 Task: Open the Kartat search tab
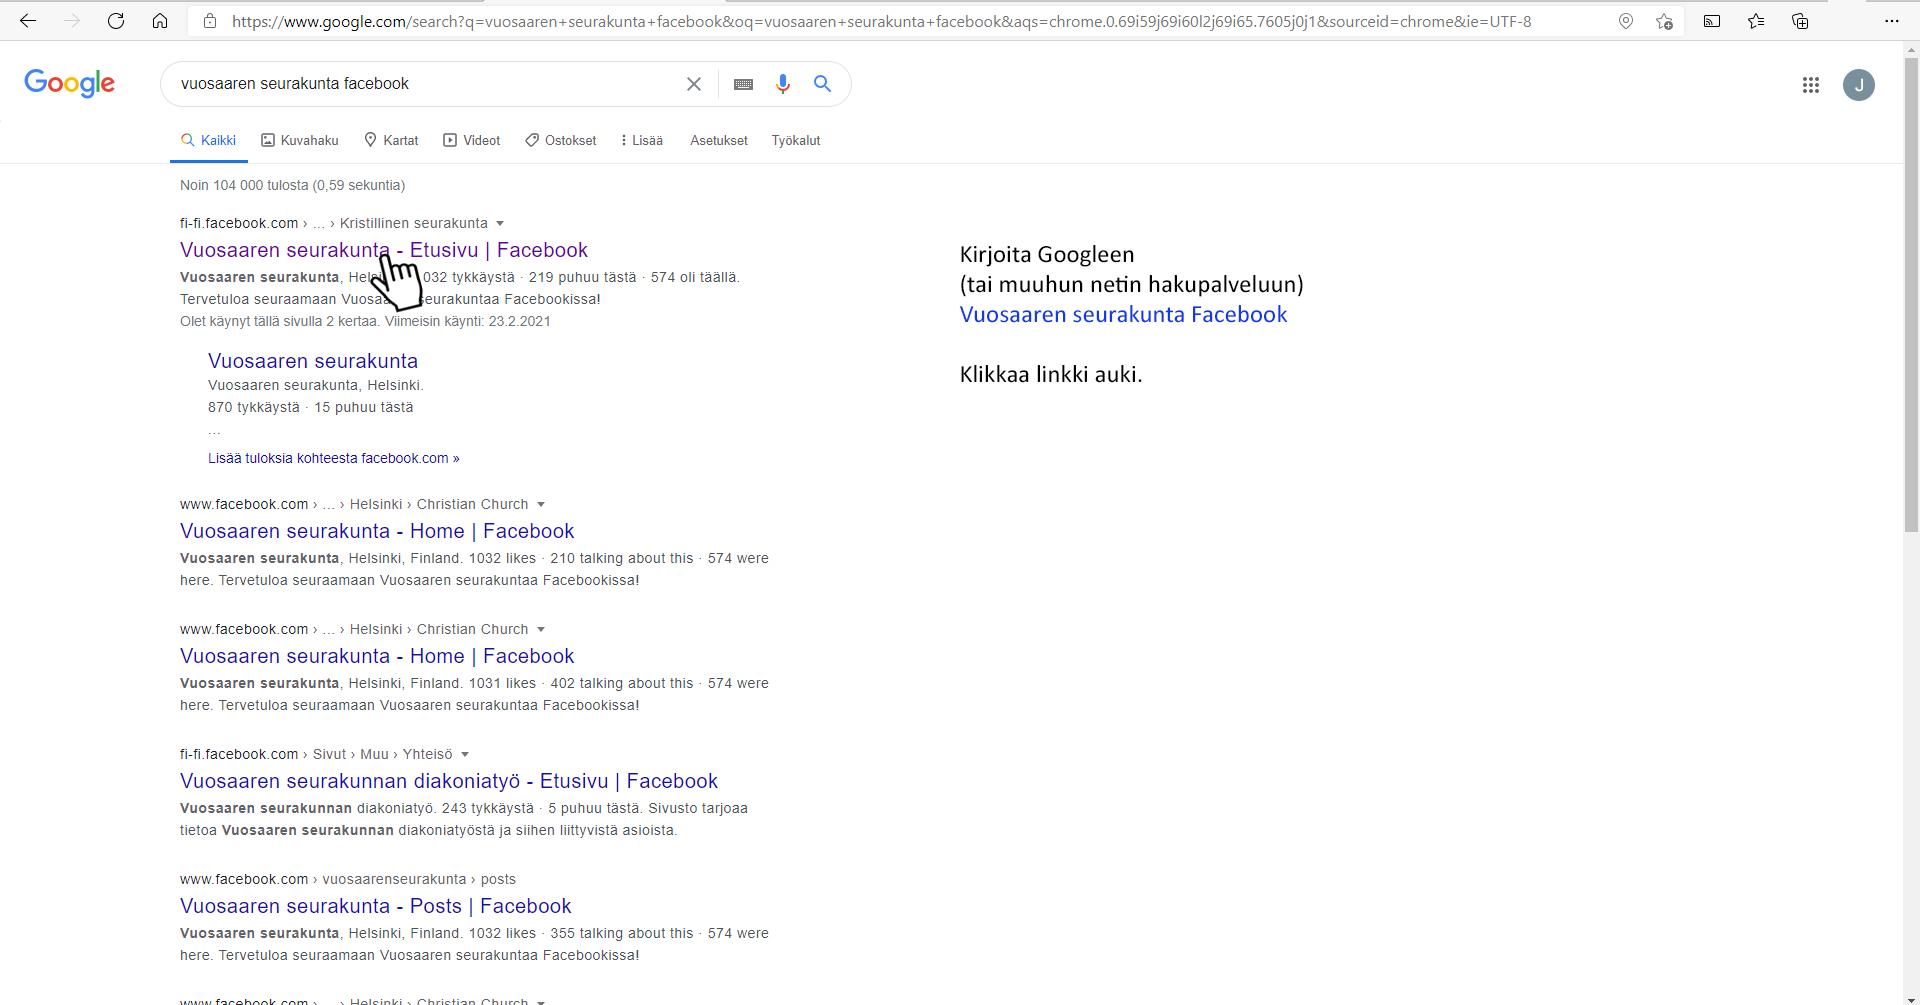pos(391,141)
